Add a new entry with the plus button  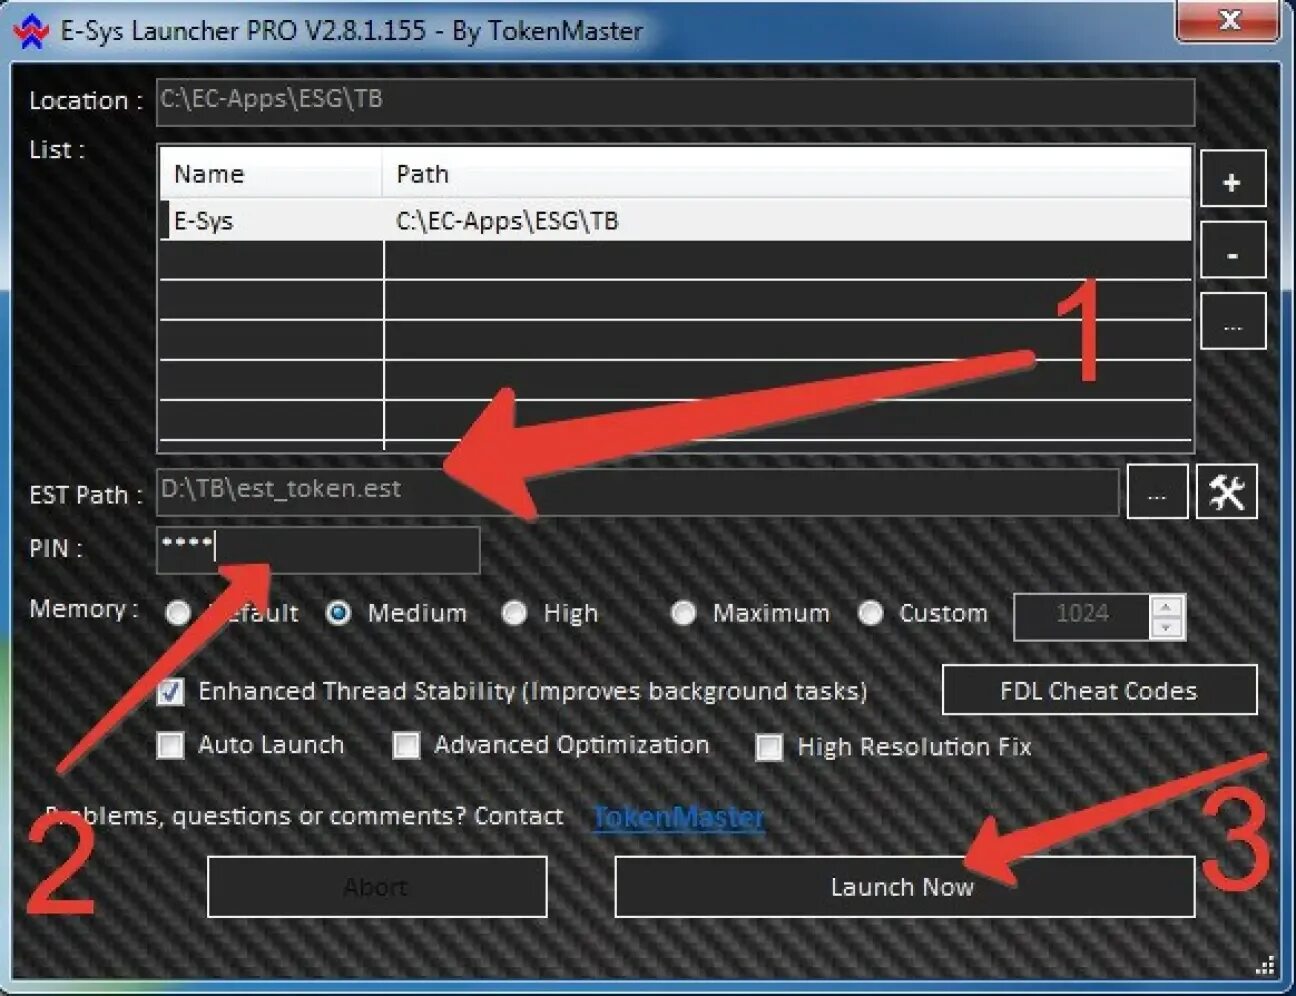pos(1232,179)
